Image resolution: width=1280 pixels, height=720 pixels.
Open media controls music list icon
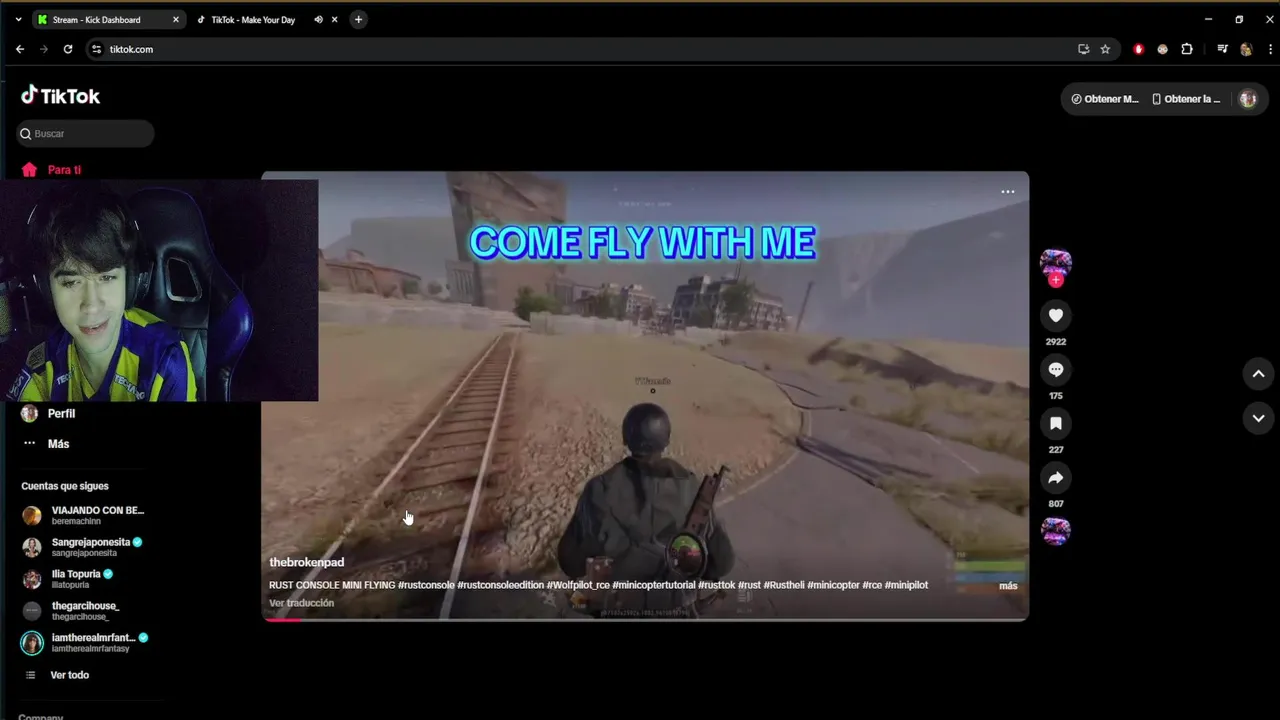coord(1222,49)
